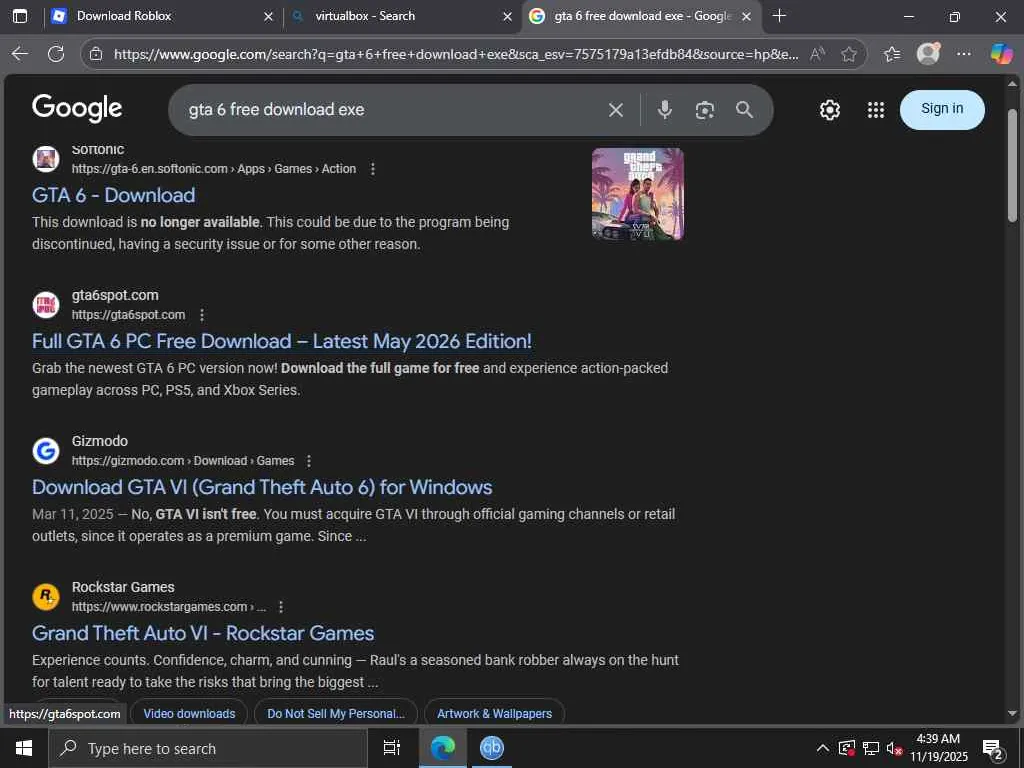Show hidden system tray icons
The width and height of the screenshot is (1024, 768).
(823, 748)
